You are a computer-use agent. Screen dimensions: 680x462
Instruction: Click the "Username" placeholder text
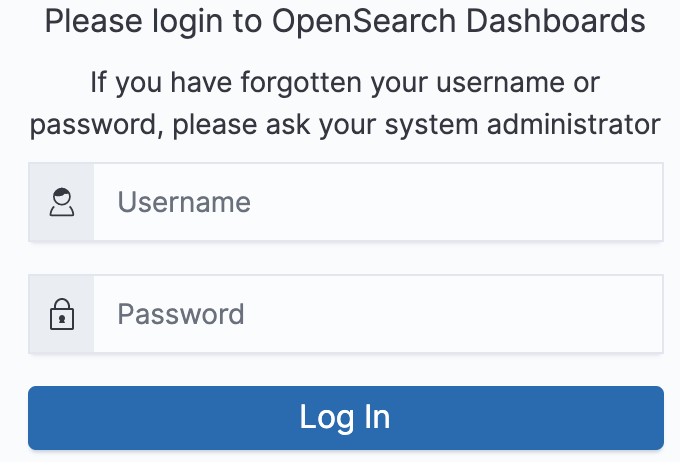pyautogui.click(x=184, y=203)
